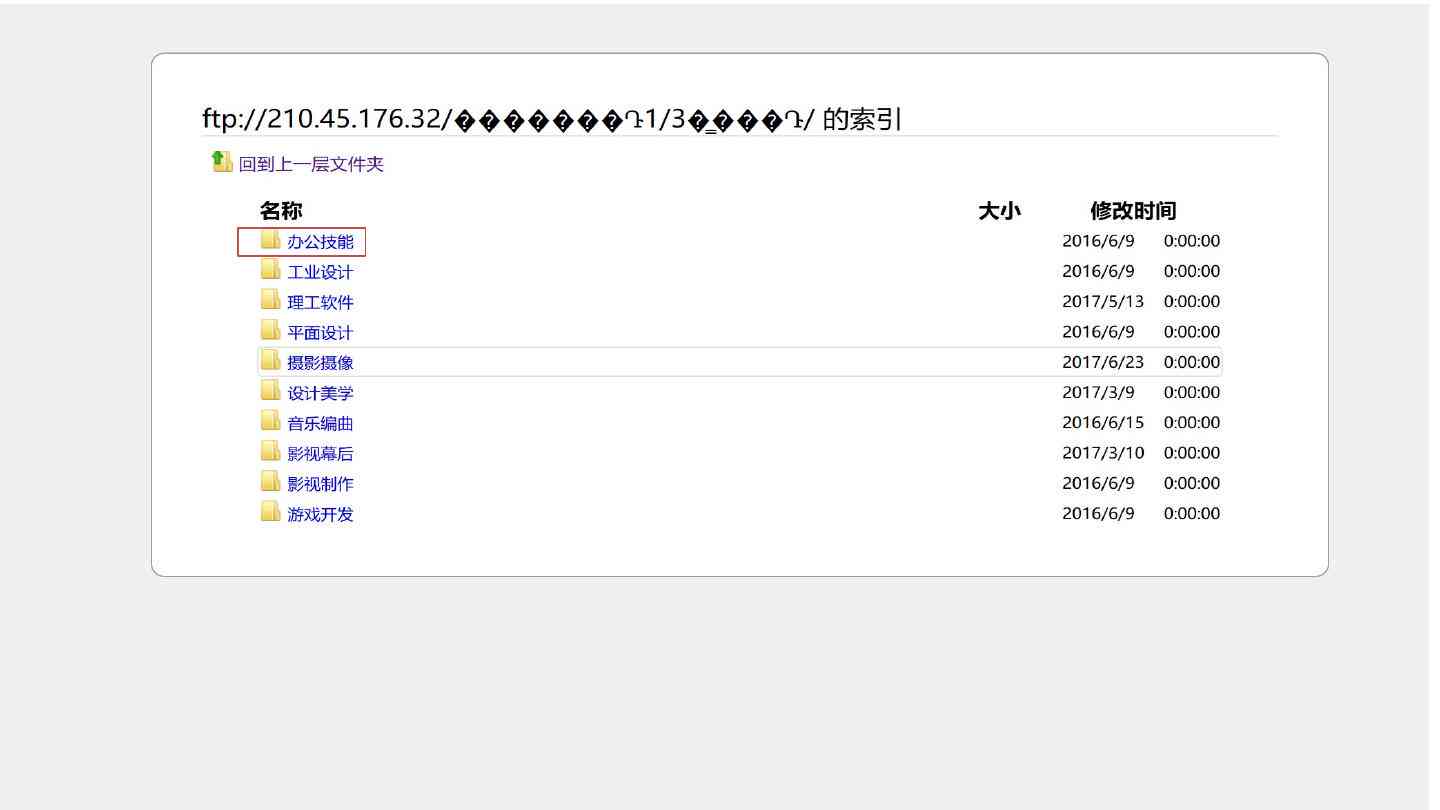Viewport: 1440px width, 810px height.
Task: Open the 理工软件 folder link
Action: 320,302
